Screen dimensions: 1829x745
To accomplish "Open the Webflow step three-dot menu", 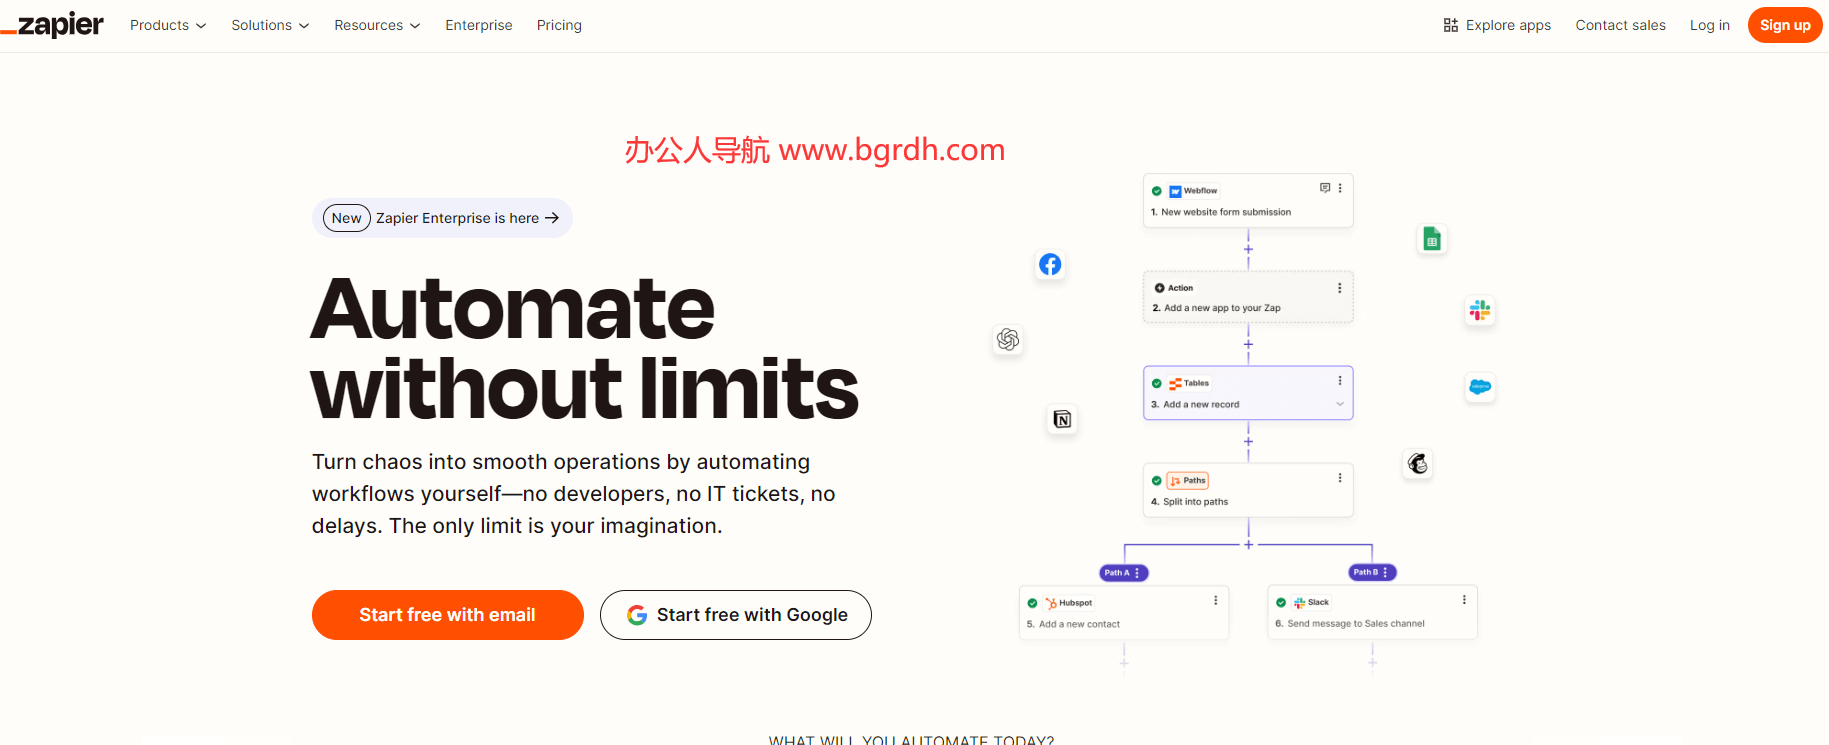I will 1340,188.
